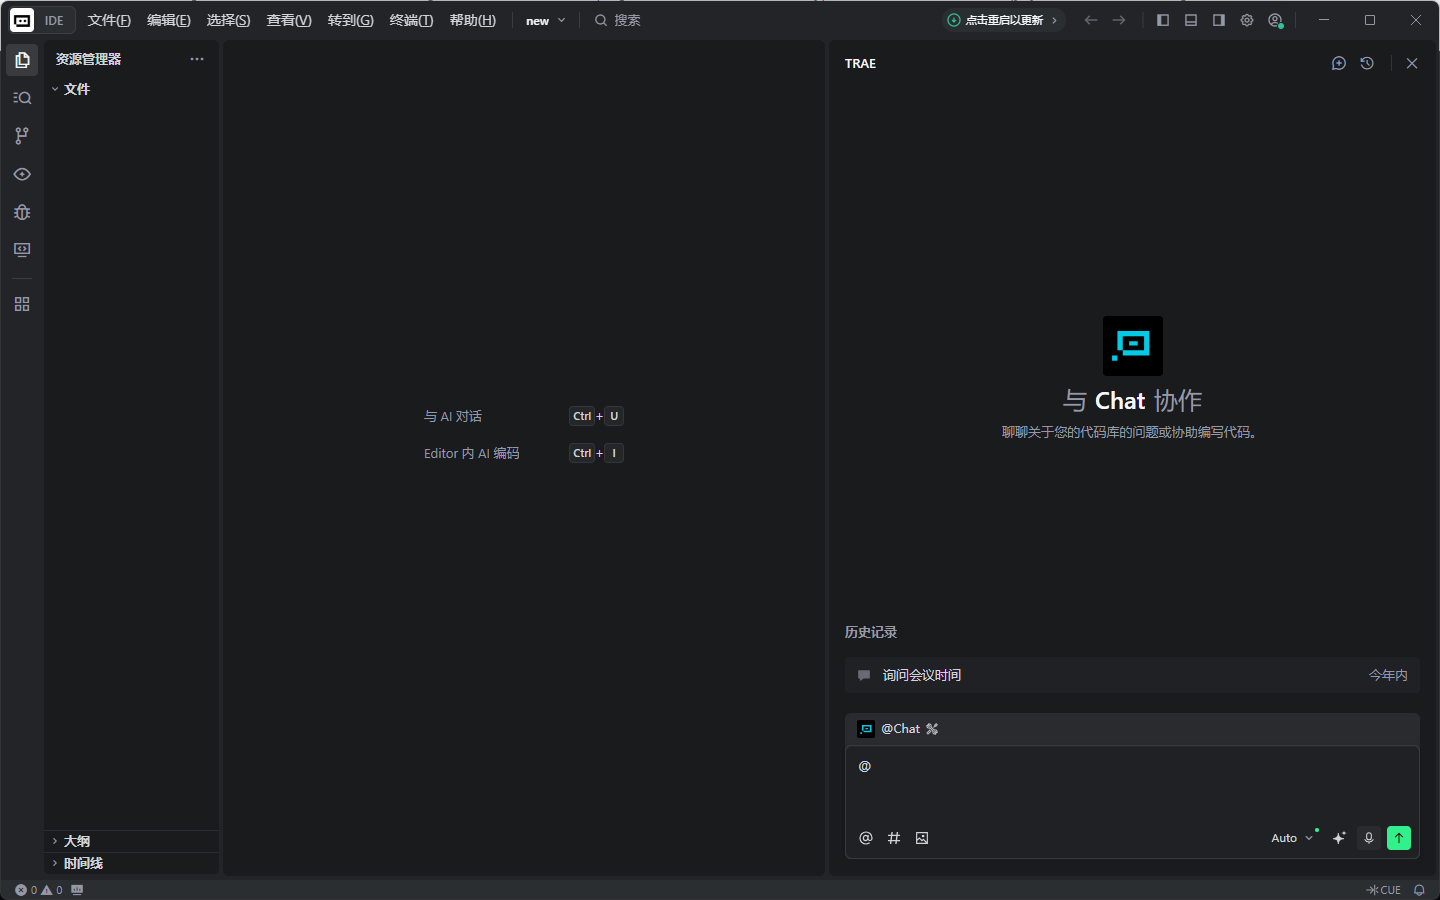
Task: Close the TRAE chat panel
Action: [x=1412, y=63]
